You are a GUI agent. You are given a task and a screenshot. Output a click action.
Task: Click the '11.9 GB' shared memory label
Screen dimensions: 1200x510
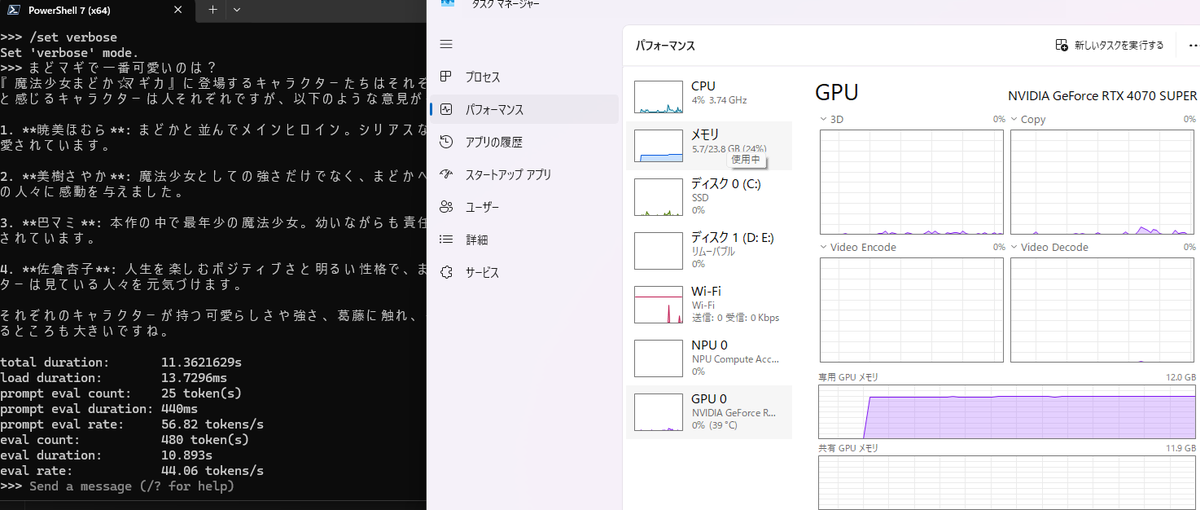pyautogui.click(x=1182, y=448)
